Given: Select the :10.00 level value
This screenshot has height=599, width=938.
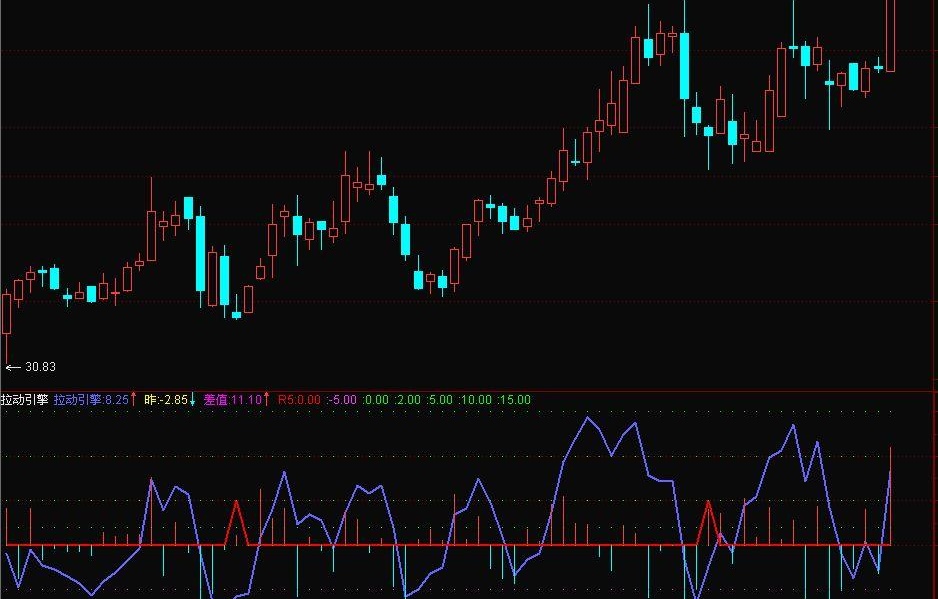Looking at the screenshot, I should point(476,400).
